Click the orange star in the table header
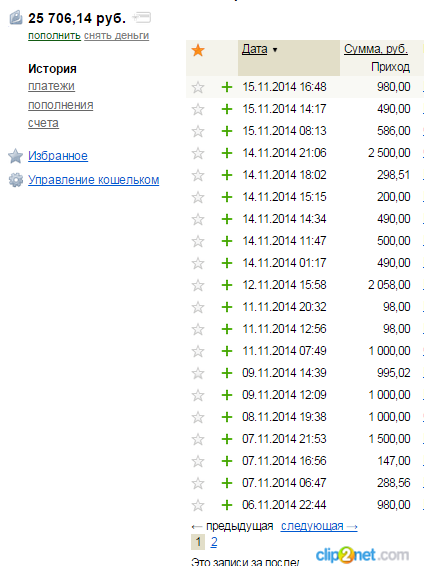Screen dimensions: 424x566 pyautogui.click(x=198, y=50)
